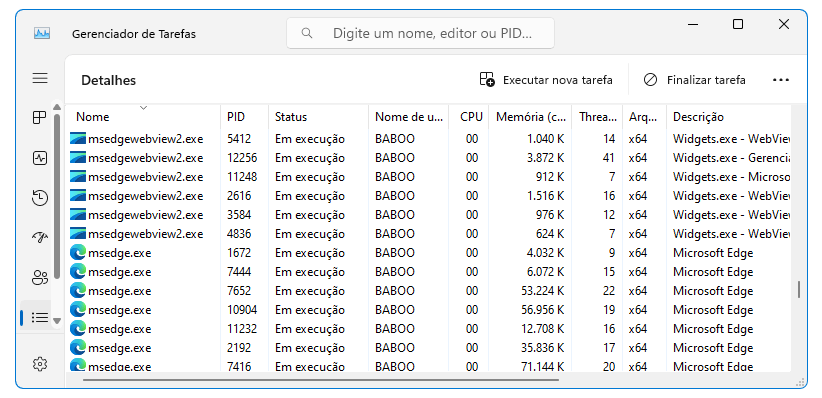Open the Users page icon

[40, 277]
